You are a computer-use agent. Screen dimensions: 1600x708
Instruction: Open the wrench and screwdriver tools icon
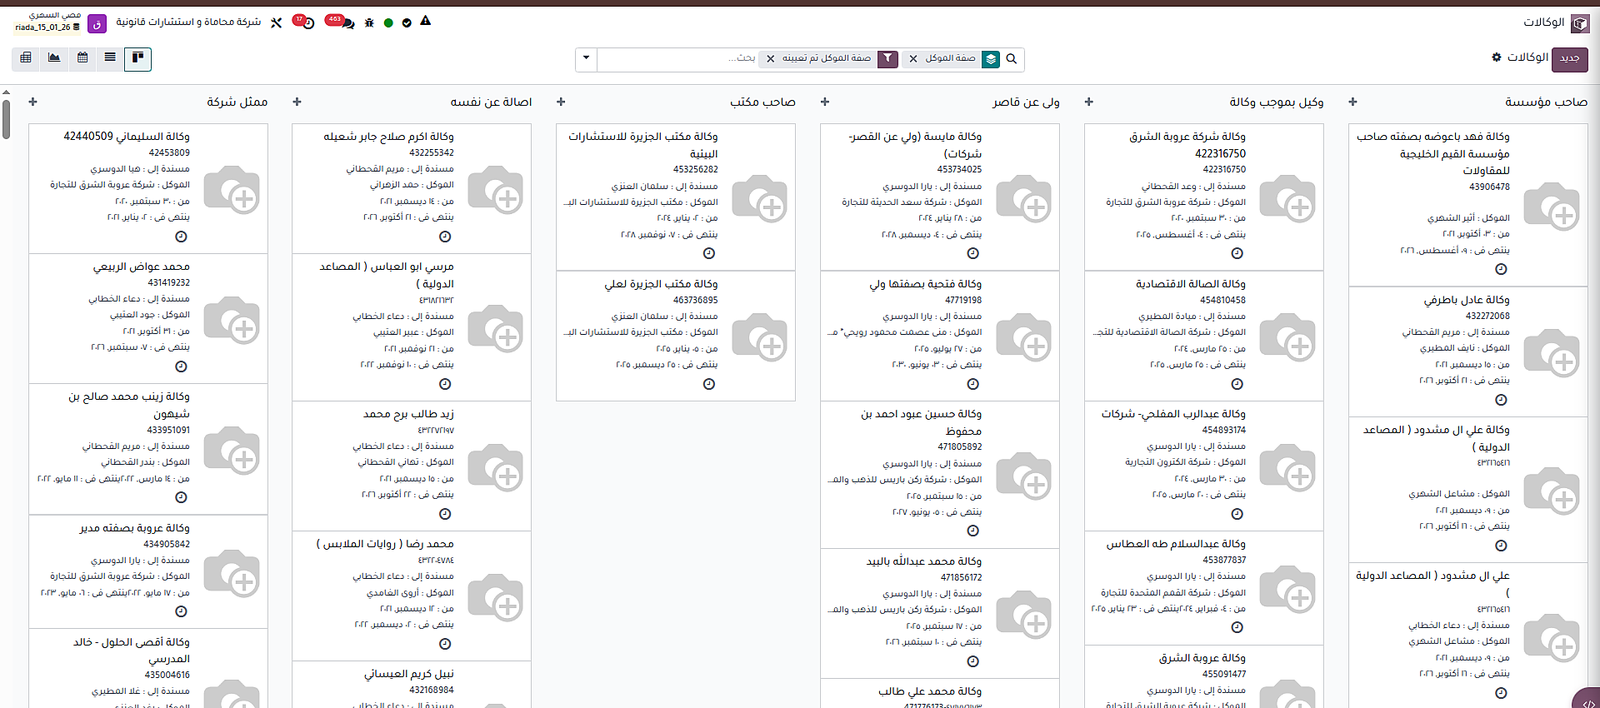click(x=277, y=22)
